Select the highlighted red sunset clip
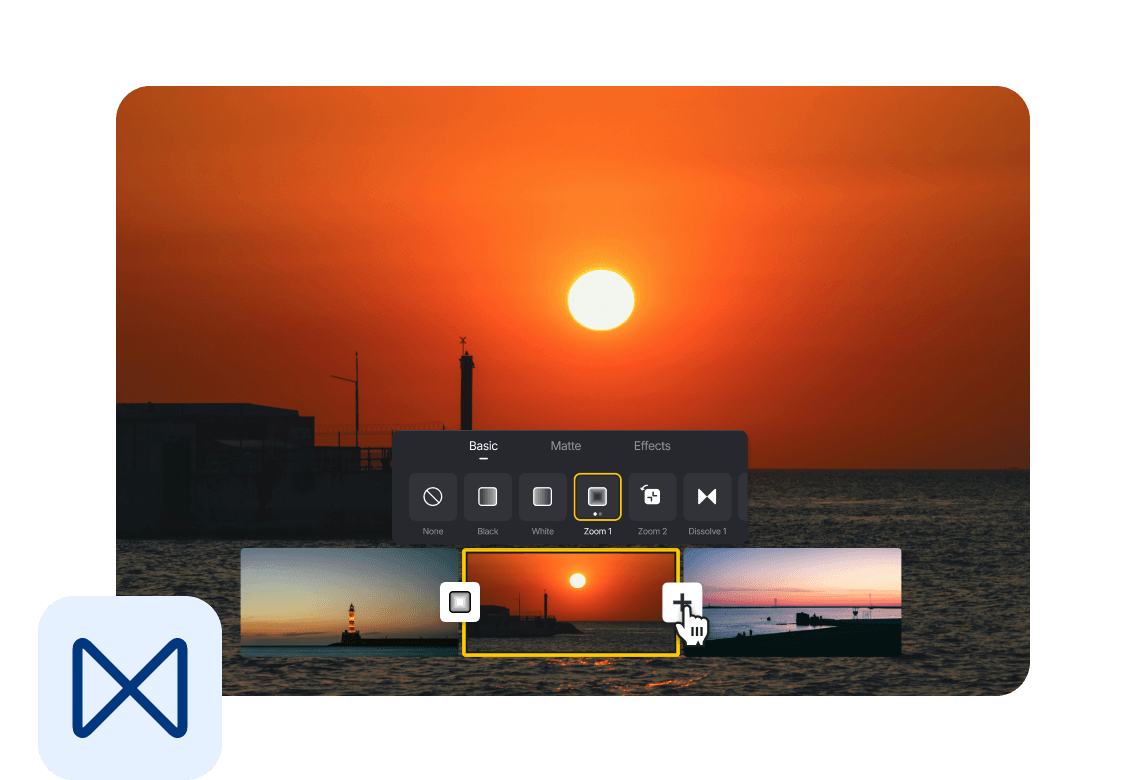 point(571,602)
